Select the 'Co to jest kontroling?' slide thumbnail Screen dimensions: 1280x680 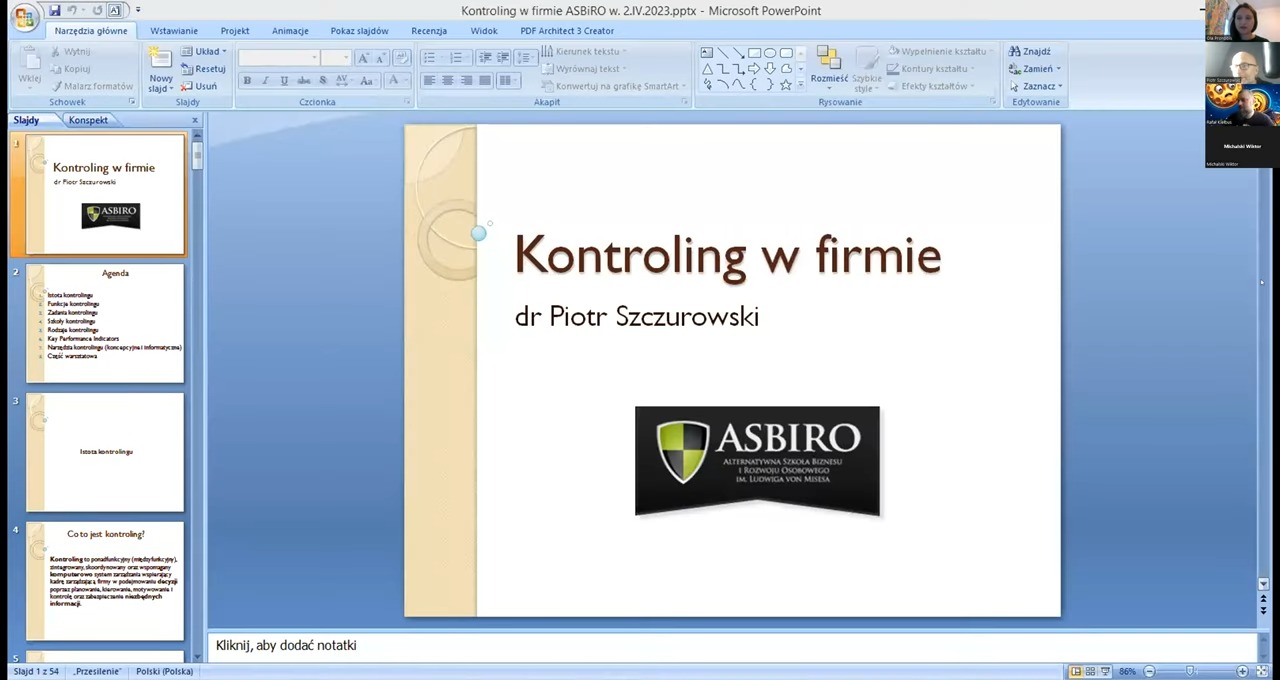[x=105, y=581]
